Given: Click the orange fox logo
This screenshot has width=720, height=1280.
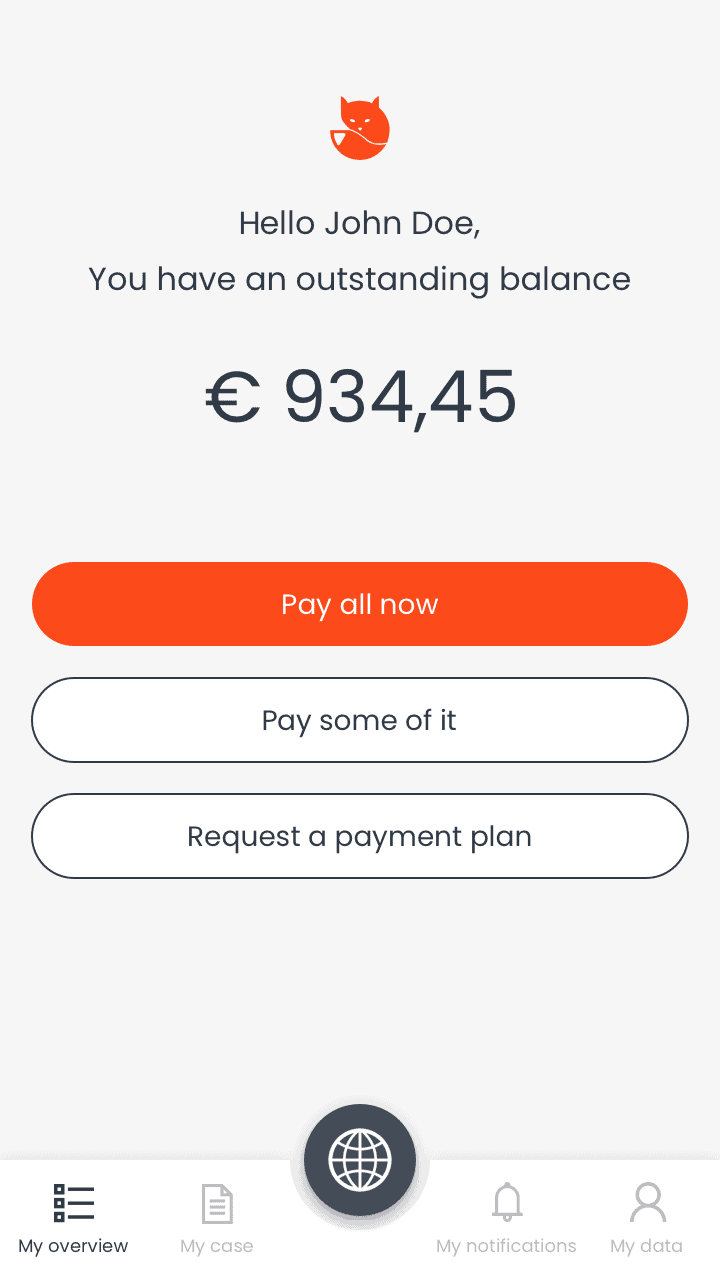Looking at the screenshot, I should point(360,128).
